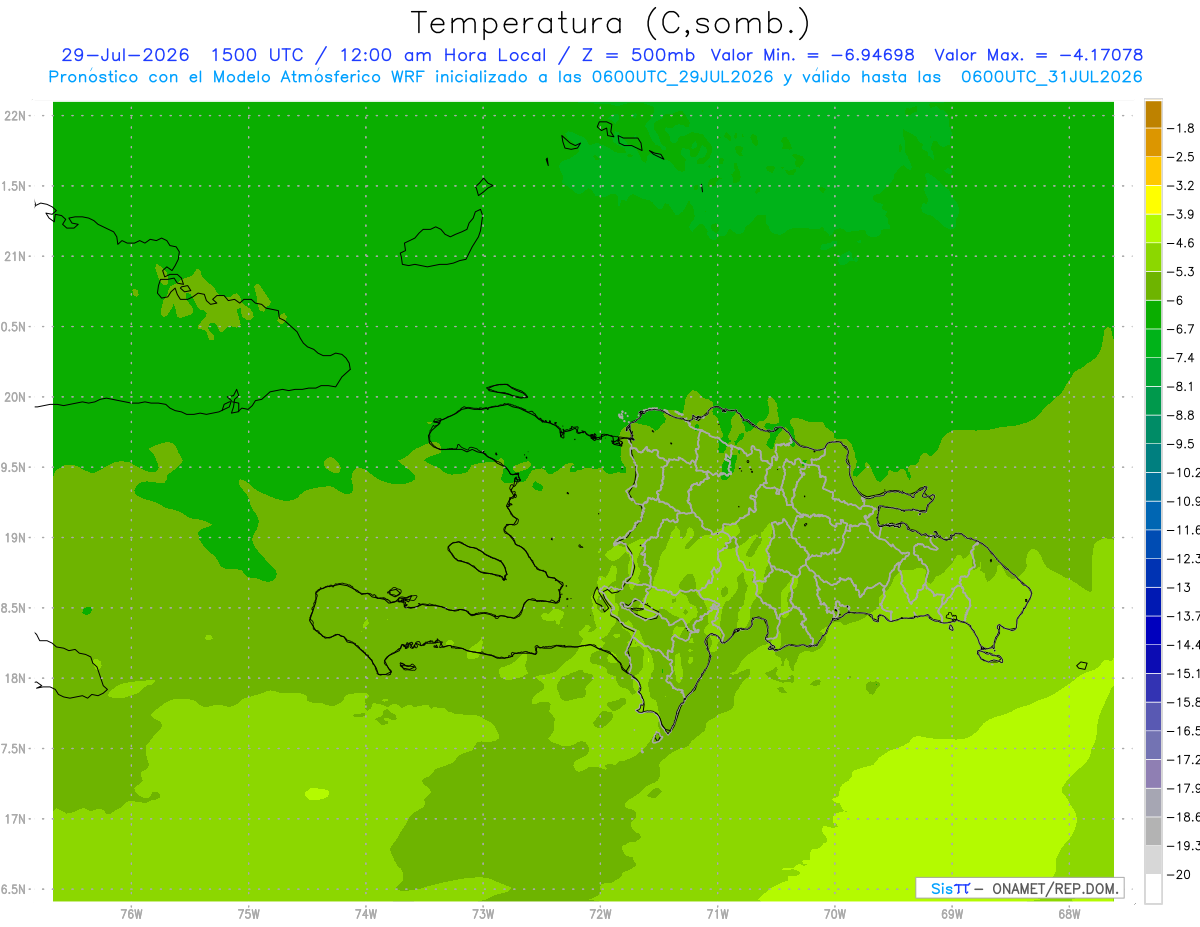
Task: Click the 'Valor Max. = -4.17078' value
Action: coord(1039,55)
